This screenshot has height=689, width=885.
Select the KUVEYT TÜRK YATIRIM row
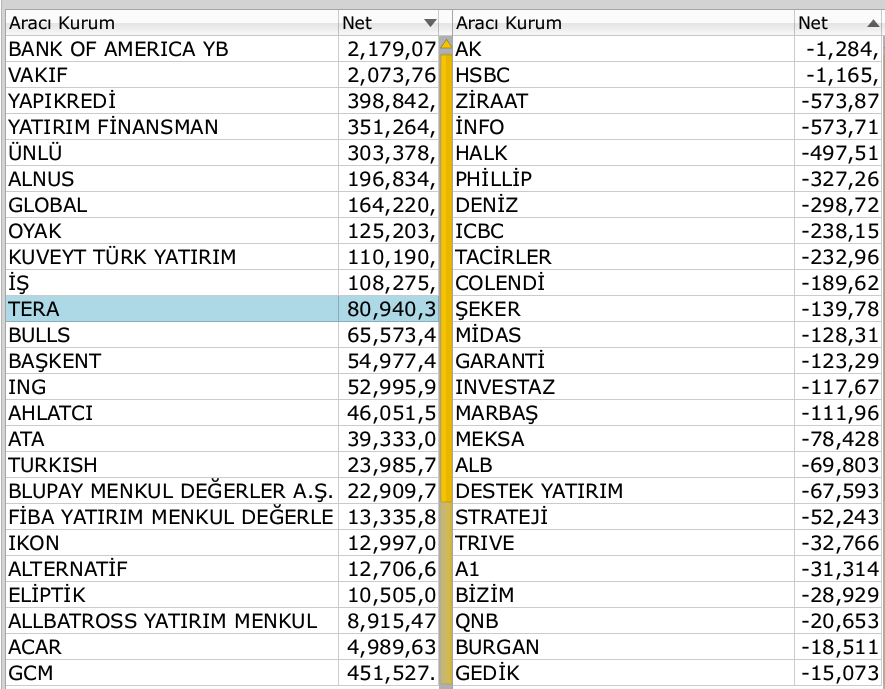click(x=222, y=257)
